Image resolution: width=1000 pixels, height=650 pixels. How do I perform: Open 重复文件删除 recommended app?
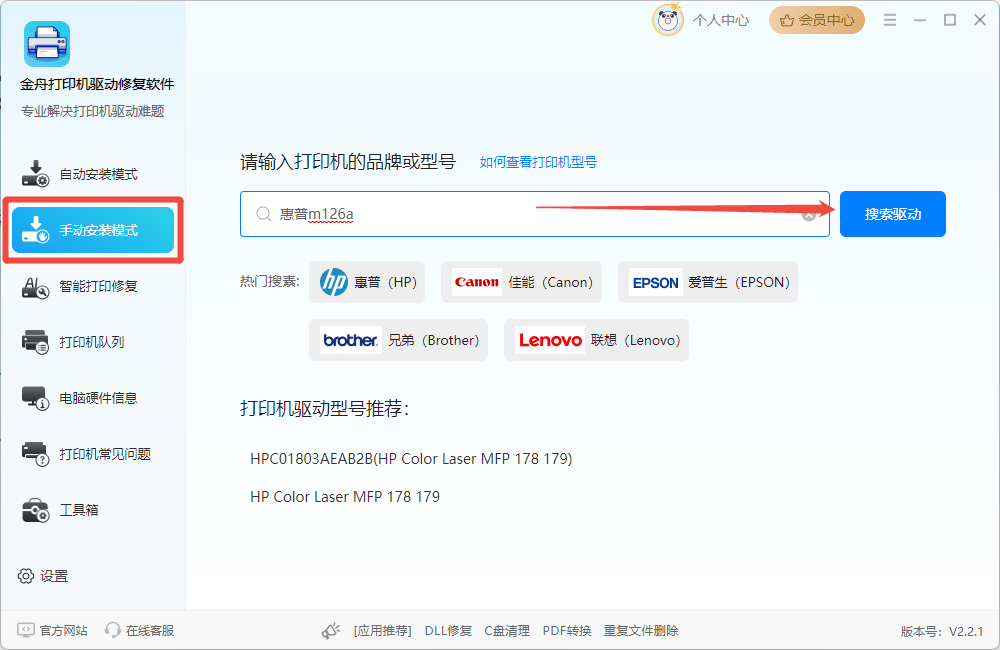pos(641,631)
